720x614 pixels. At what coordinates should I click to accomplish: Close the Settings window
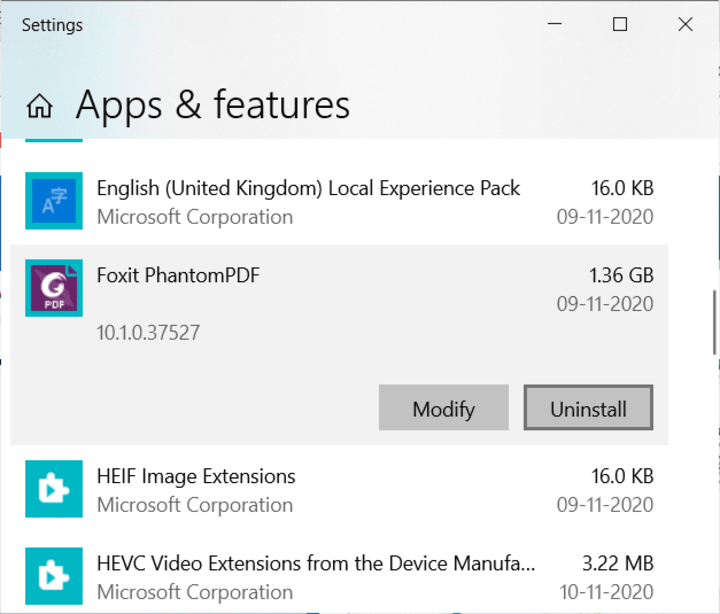(x=685, y=24)
